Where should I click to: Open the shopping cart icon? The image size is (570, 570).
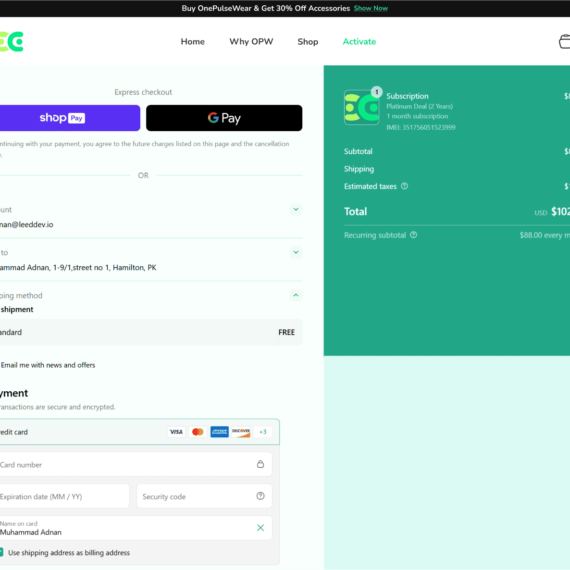pyautogui.click(x=564, y=41)
